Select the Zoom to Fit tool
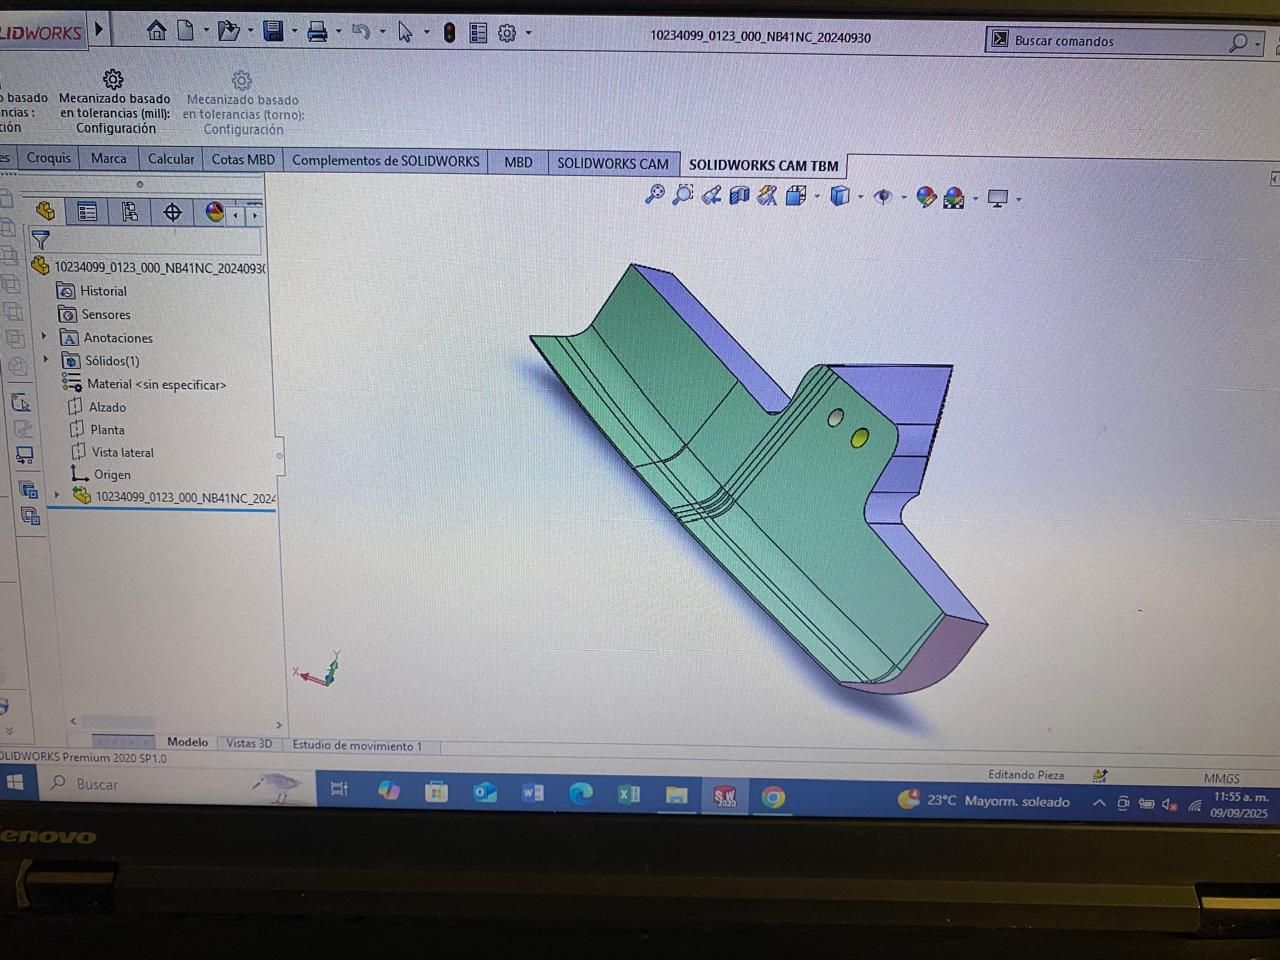 (x=654, y=196)
